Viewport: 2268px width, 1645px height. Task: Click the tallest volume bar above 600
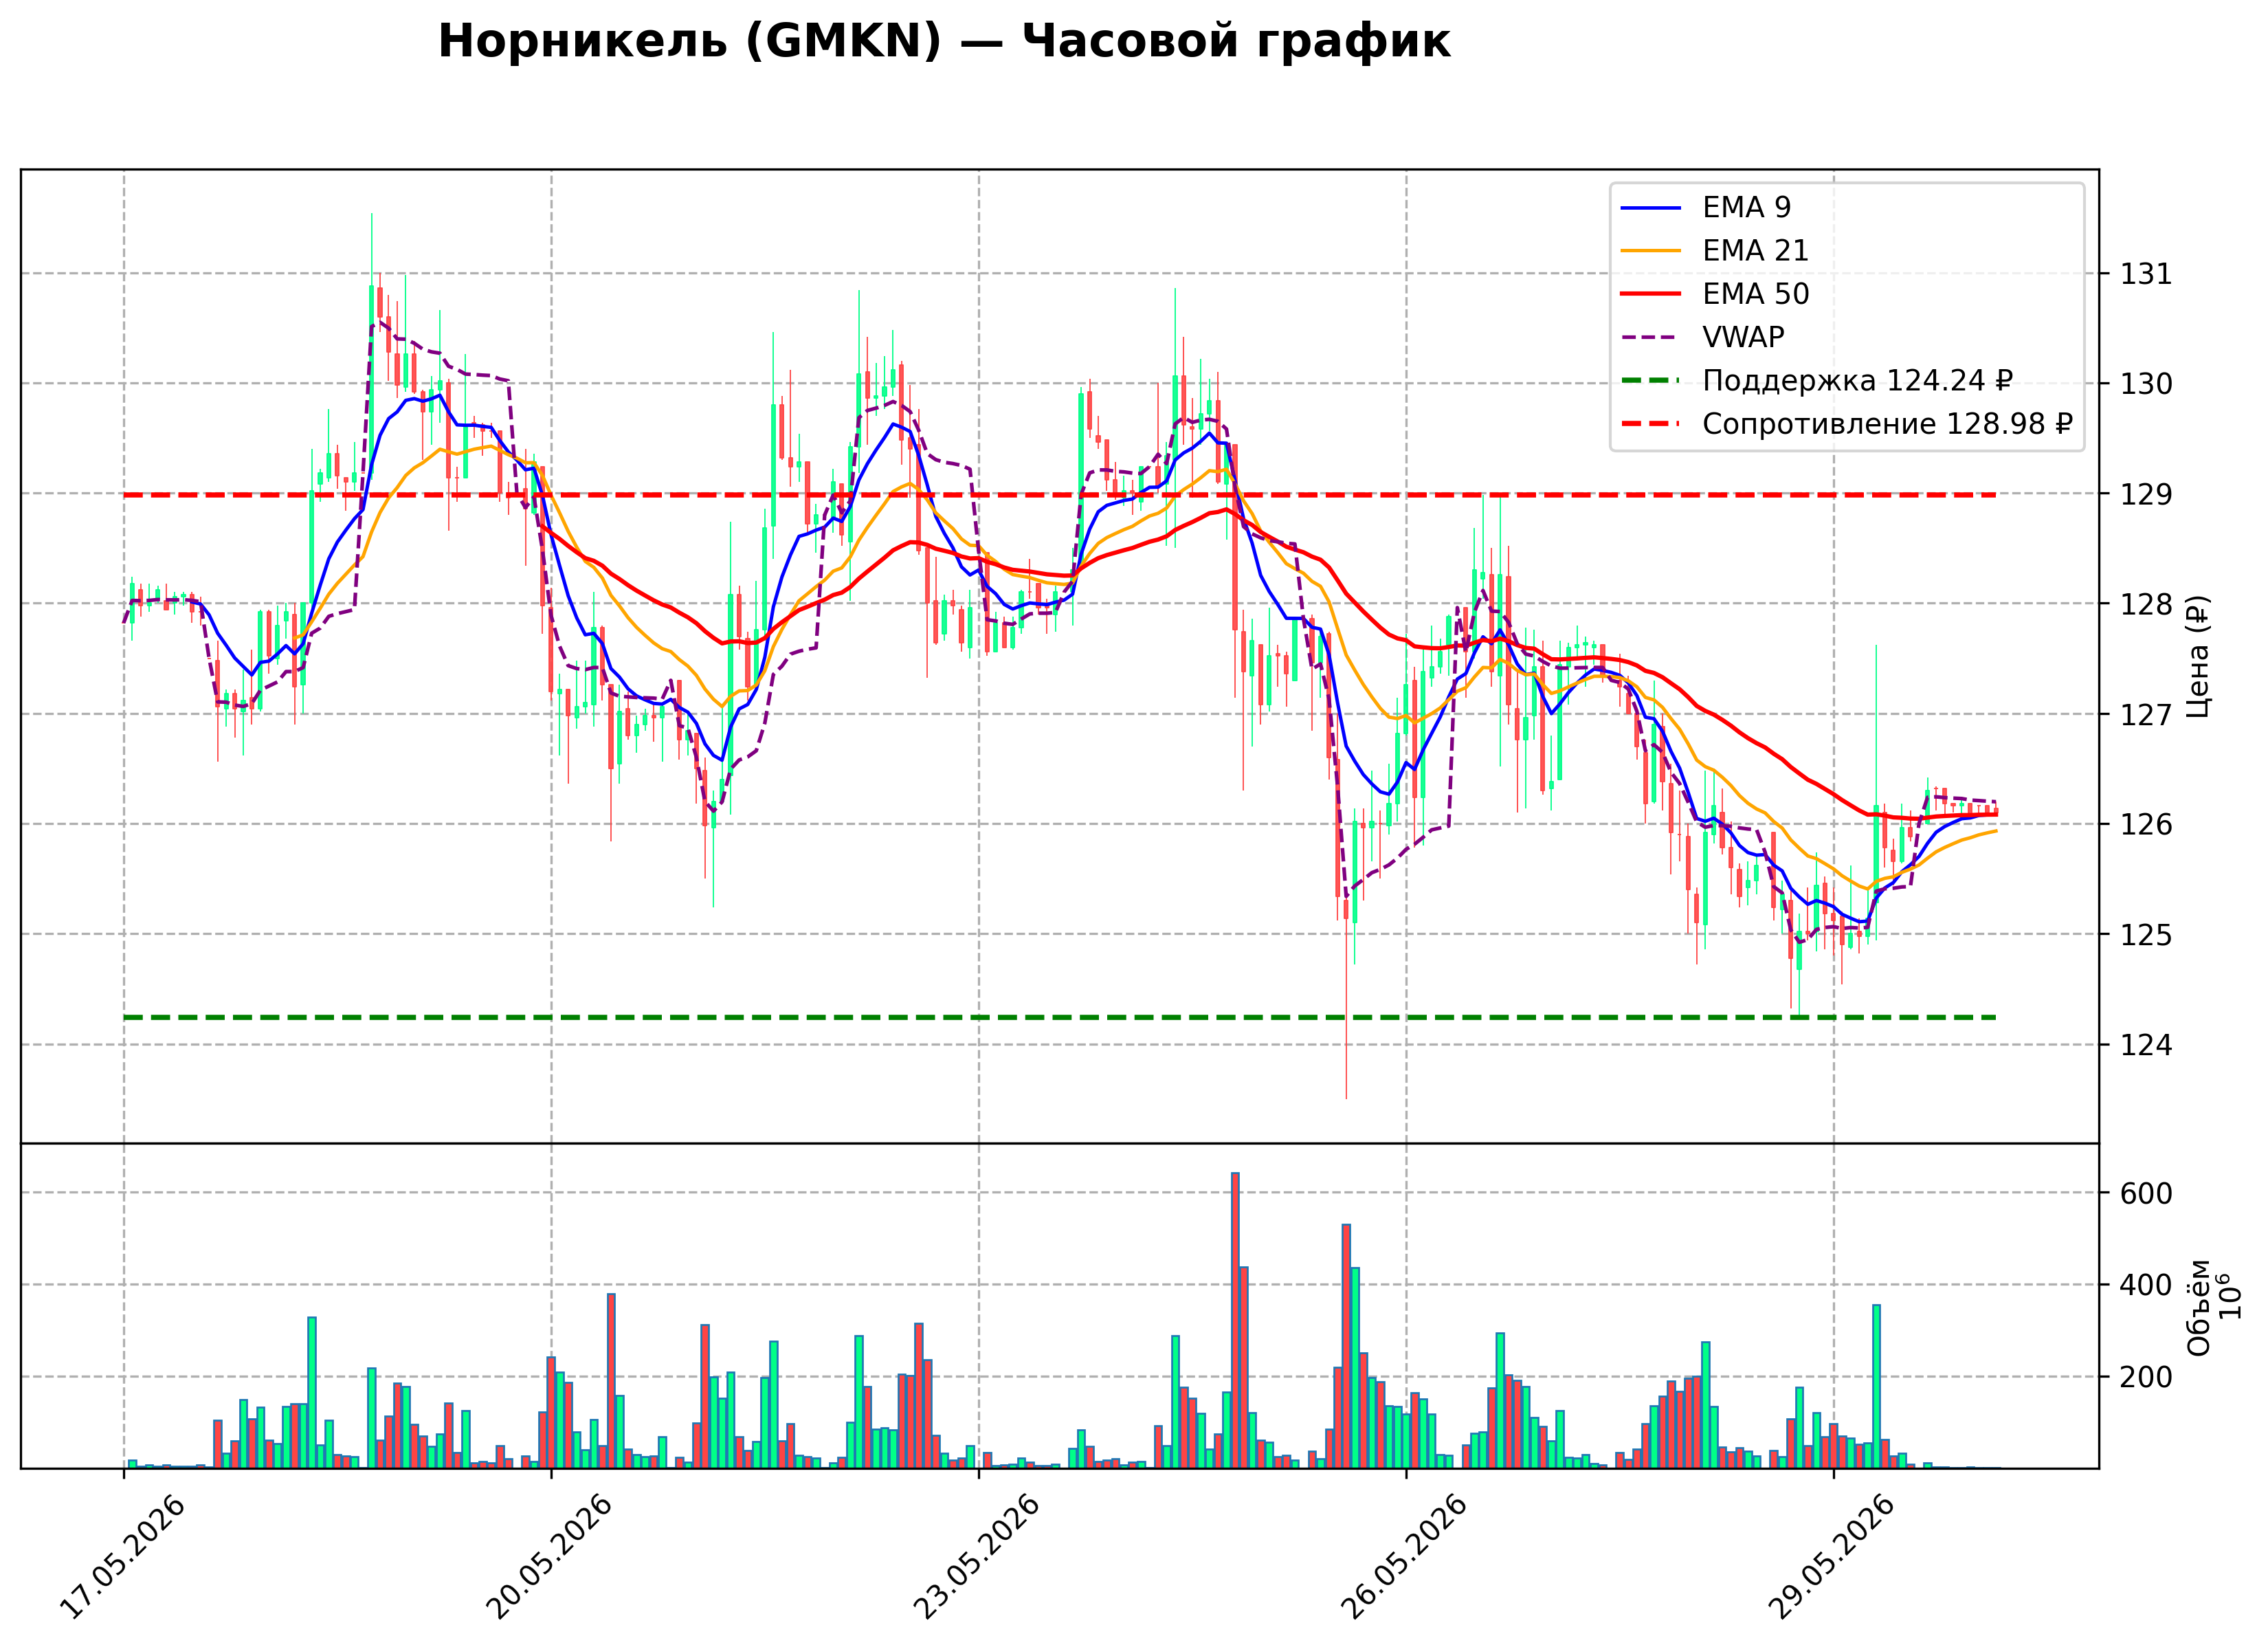coord(1235,1320)
